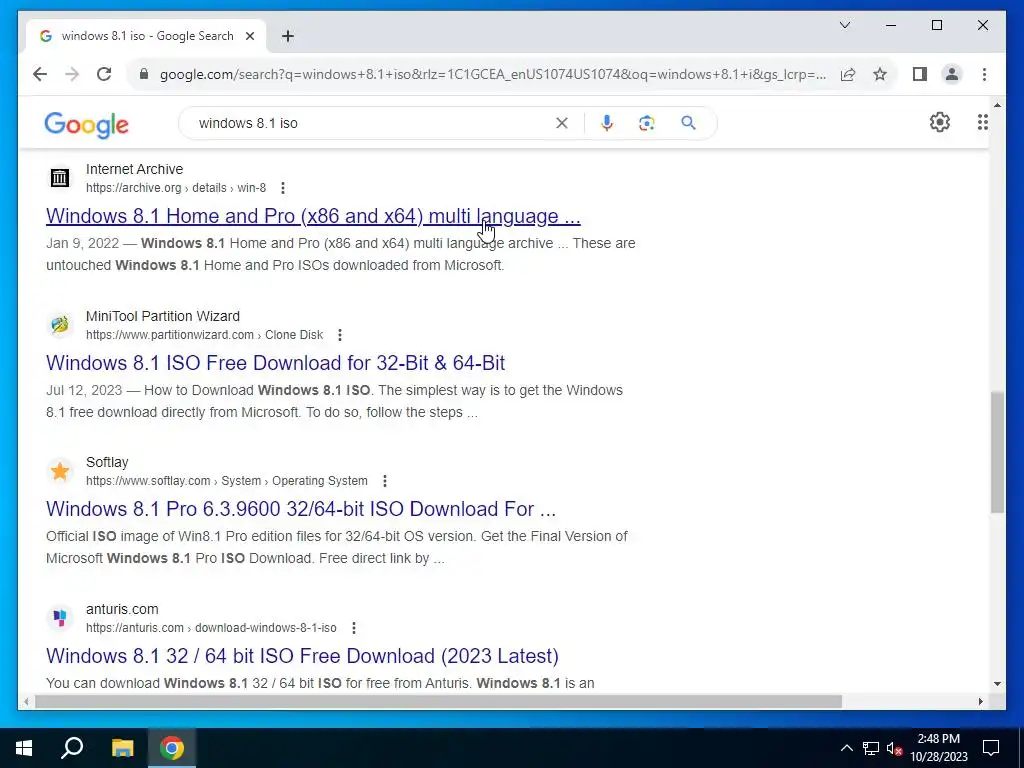1024x768 pixels.
Task: Search by image with Google Lens
Action: point(647,123)
